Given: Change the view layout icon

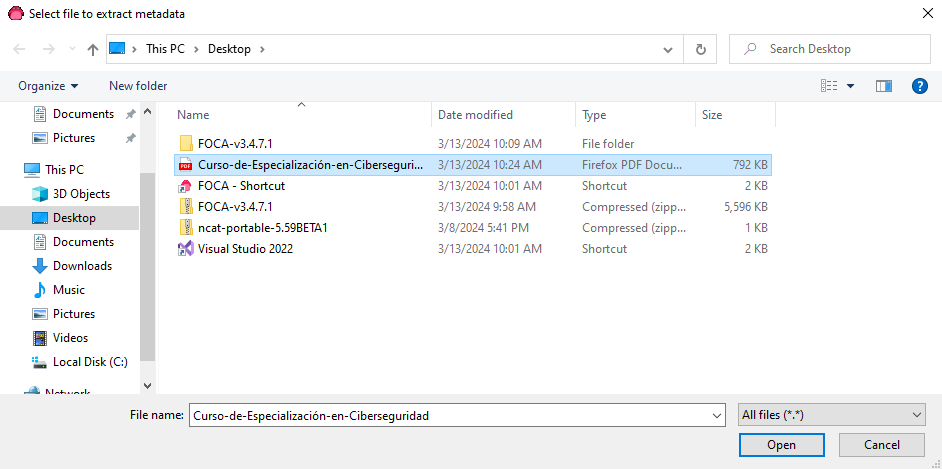Looking at the screenshot, I should pos(829,86).
